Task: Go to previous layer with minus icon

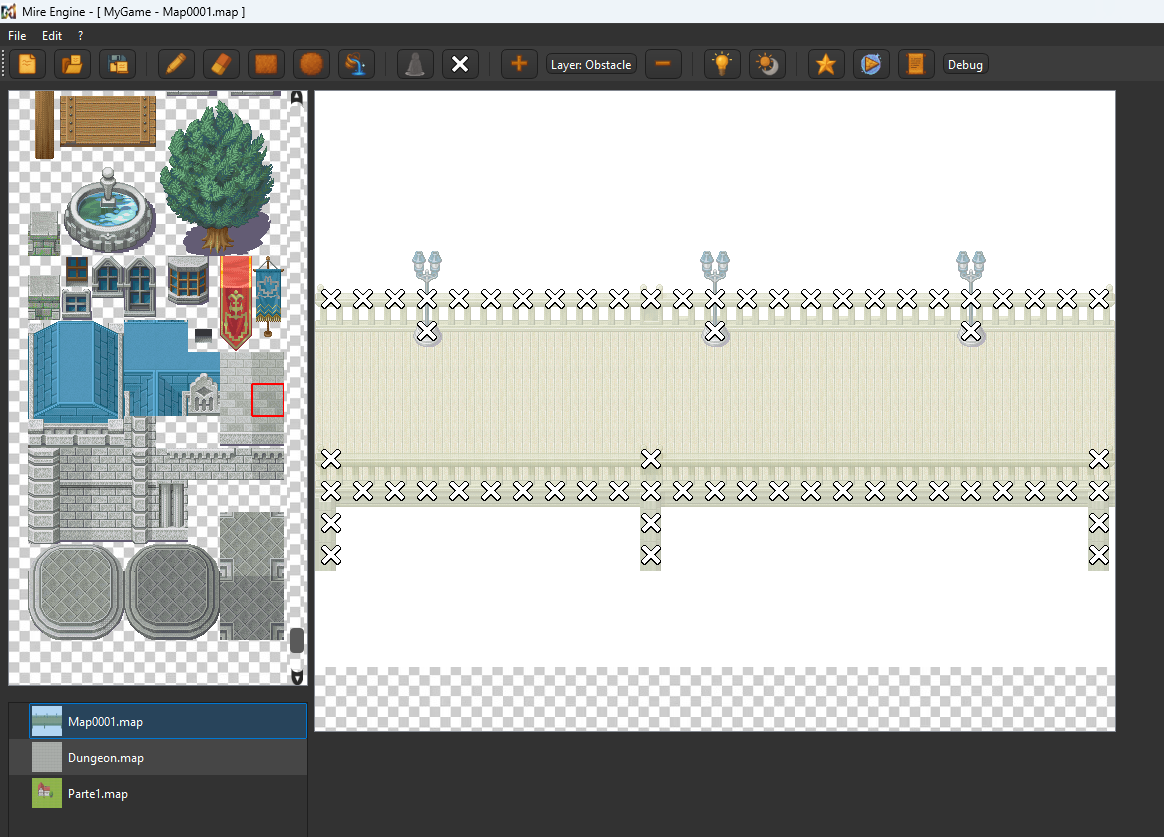Action: (663, 65)
